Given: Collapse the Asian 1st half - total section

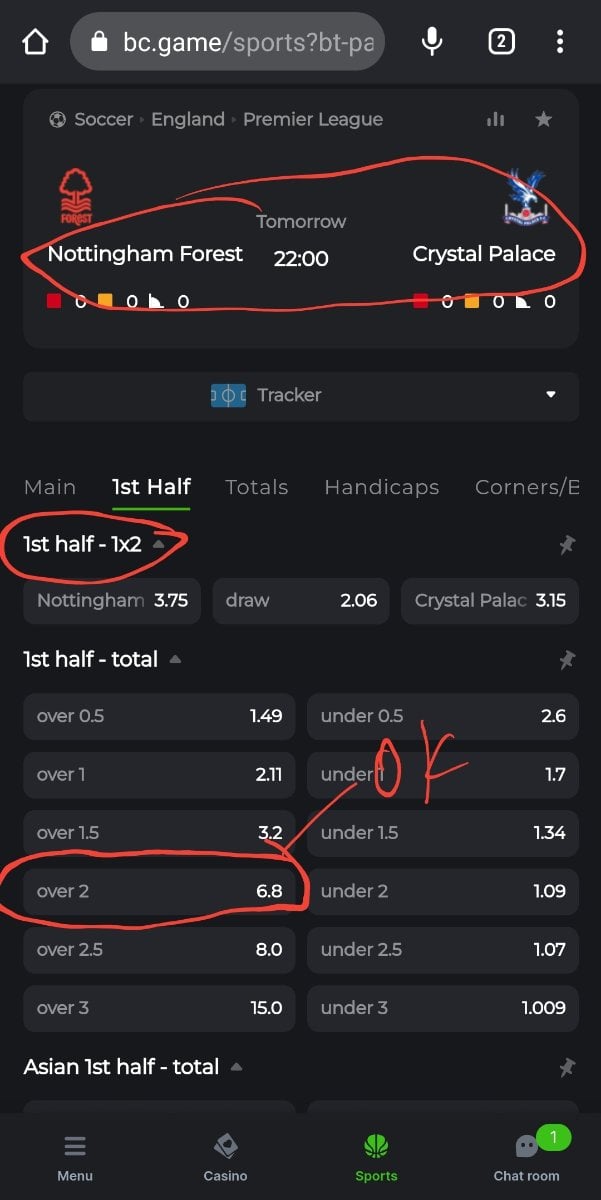Looking at the screenshot, I should click(237, 1068).
